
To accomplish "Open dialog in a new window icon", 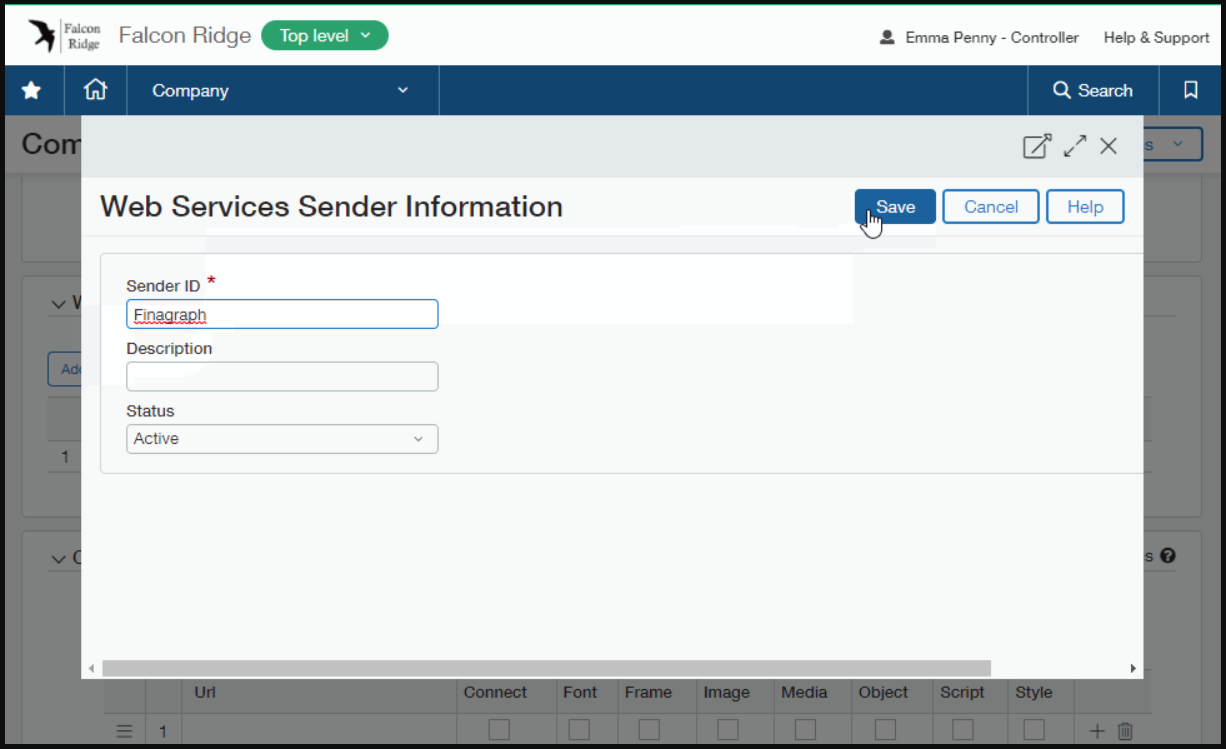I will pos(1037,146).
